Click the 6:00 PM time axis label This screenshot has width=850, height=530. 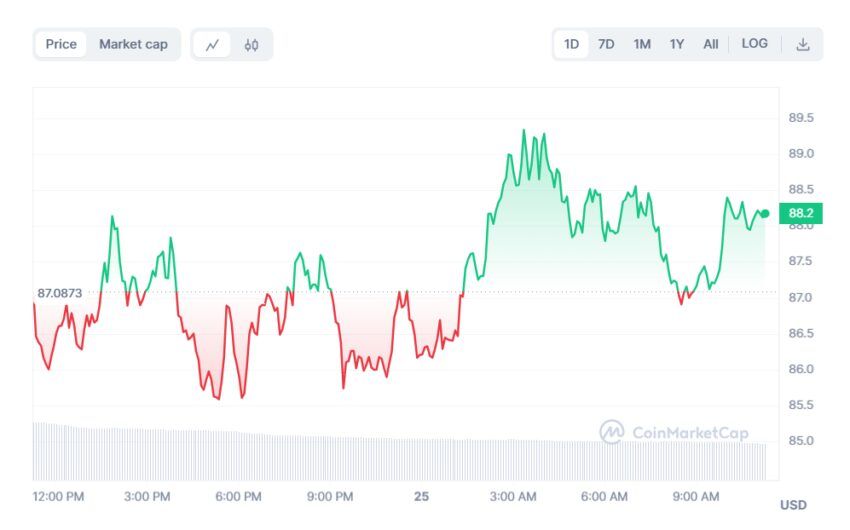(239, 496)
